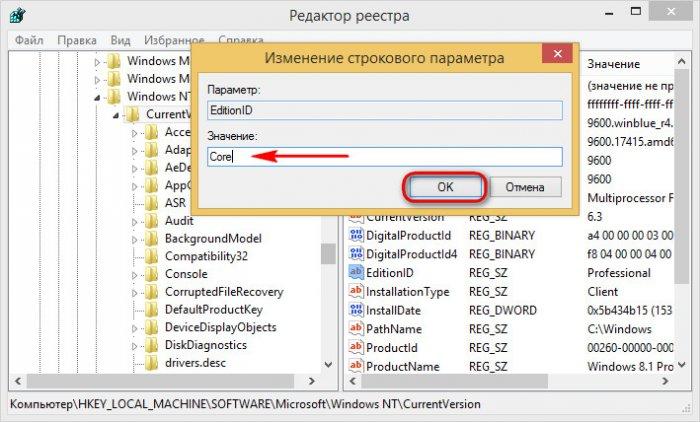The image size is (700, 422).
Task: Click the InstallationType string value icon
Action: click(356, 291)
